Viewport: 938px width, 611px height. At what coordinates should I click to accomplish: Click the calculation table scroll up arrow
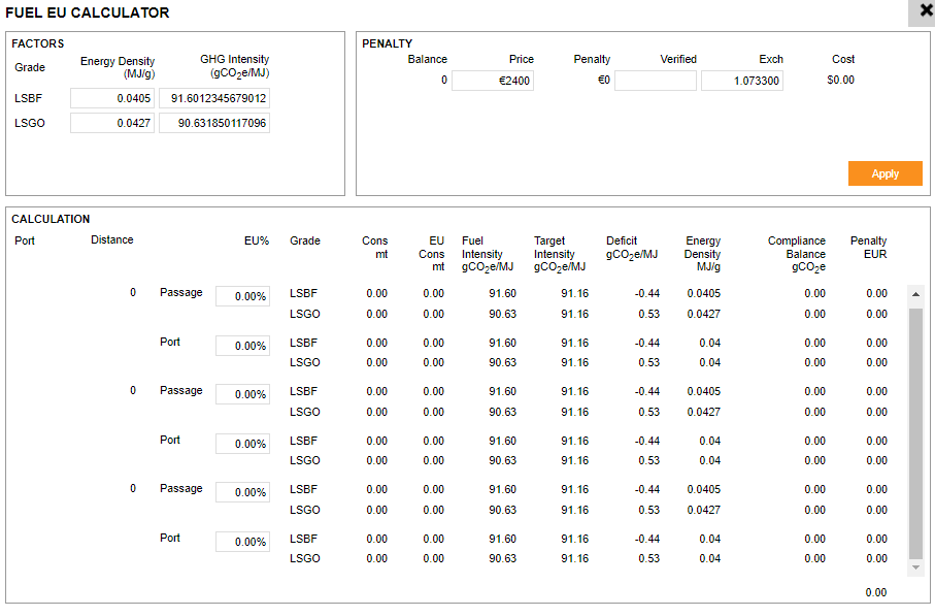pos(915,294)
